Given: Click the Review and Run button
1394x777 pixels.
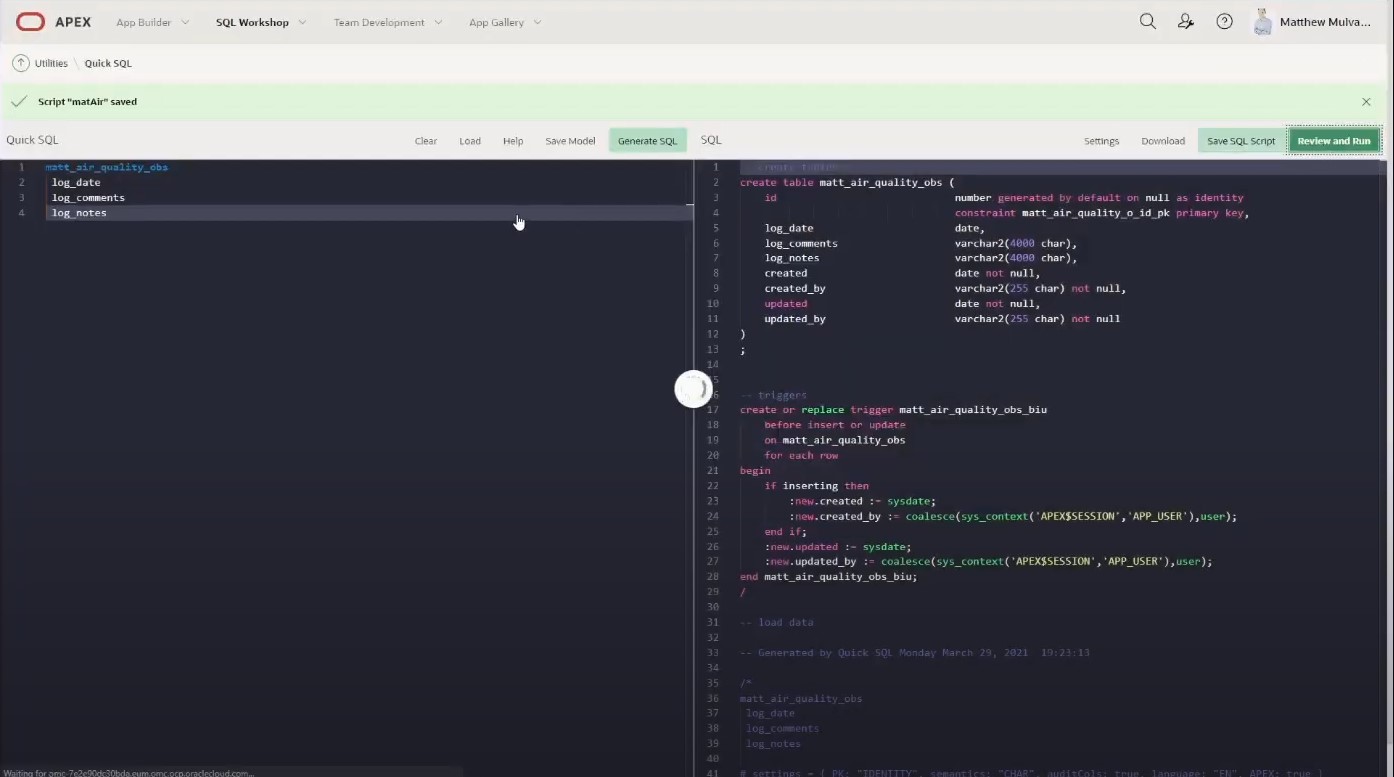Looking at the screenshot, I should [1333, 141].
